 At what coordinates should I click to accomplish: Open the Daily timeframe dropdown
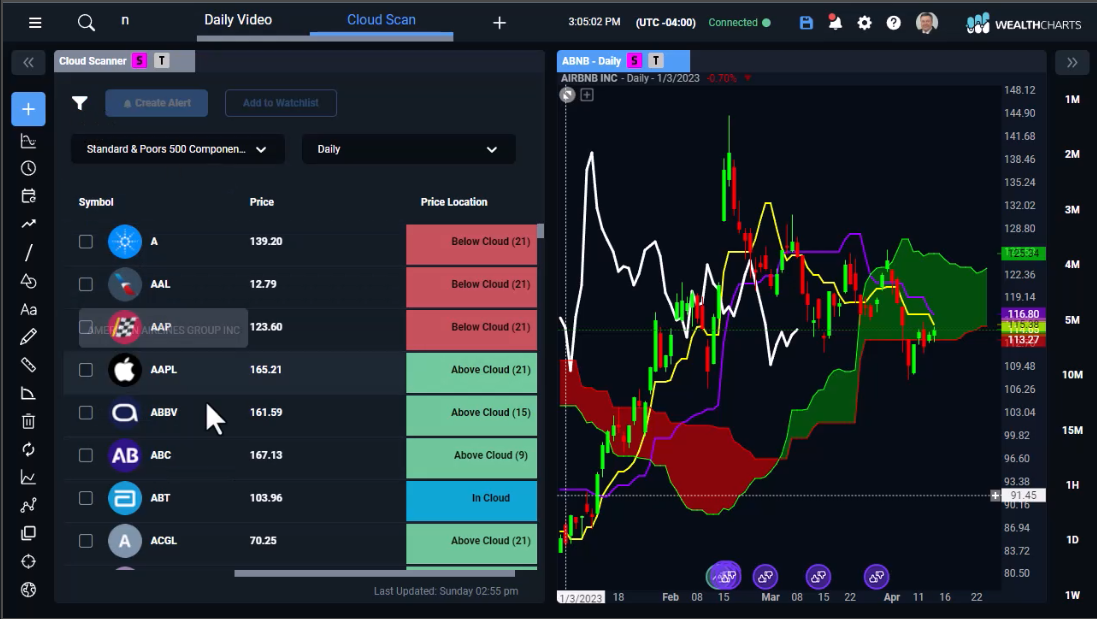pyautogui.click(x=409, y=149)
